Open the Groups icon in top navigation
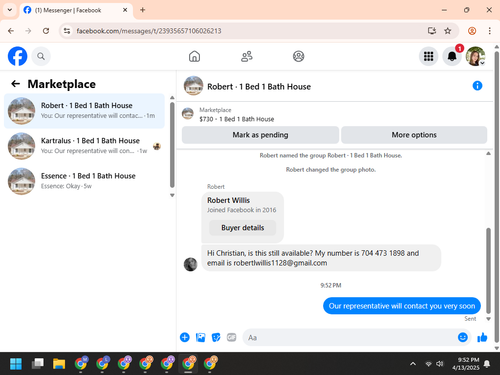This screenshot has height=375, width=500. tap(298, 56)
